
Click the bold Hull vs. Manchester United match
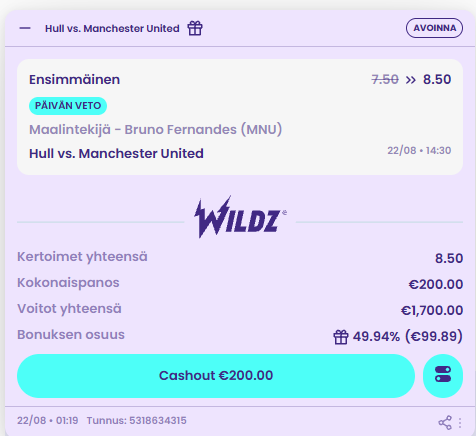(x=116, y=154)
